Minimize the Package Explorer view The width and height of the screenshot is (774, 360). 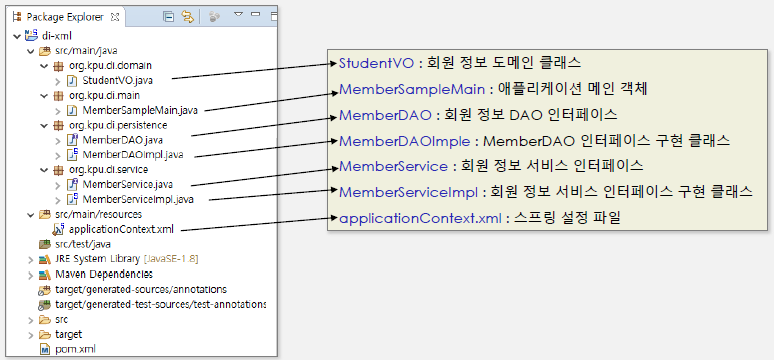[255, 15]
